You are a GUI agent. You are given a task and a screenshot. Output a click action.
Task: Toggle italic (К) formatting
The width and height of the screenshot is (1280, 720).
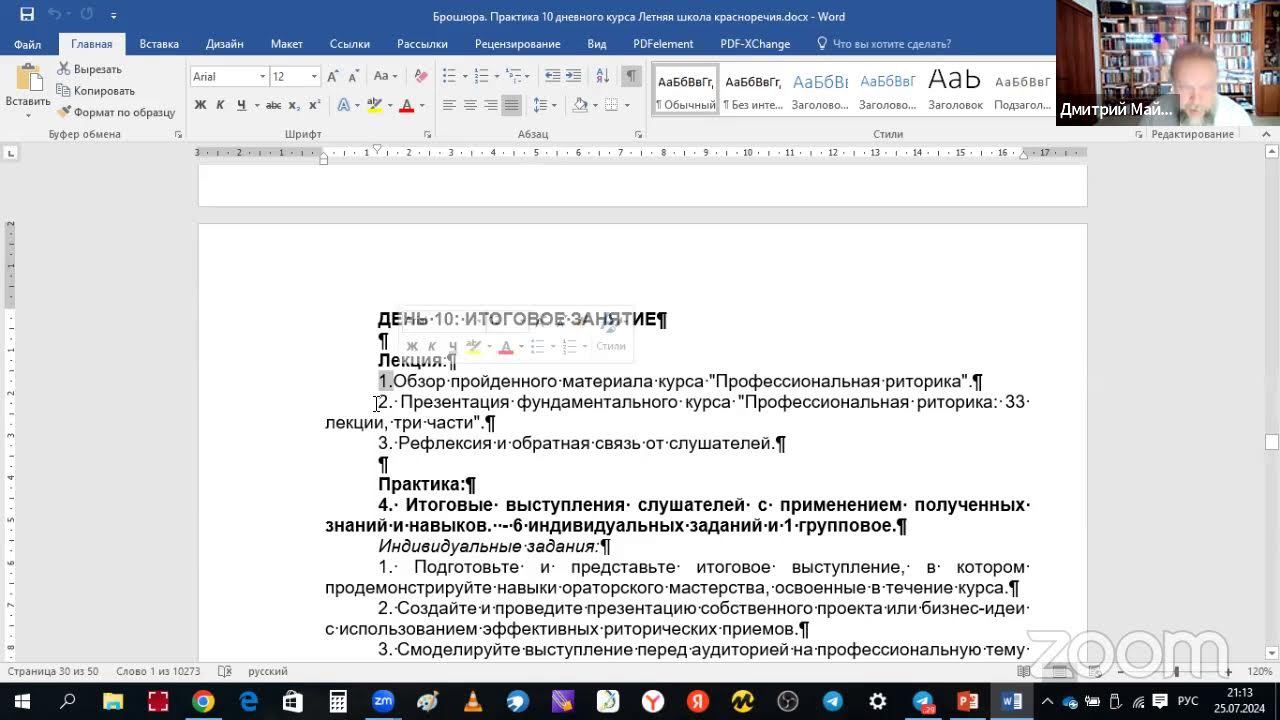point(221,105)
